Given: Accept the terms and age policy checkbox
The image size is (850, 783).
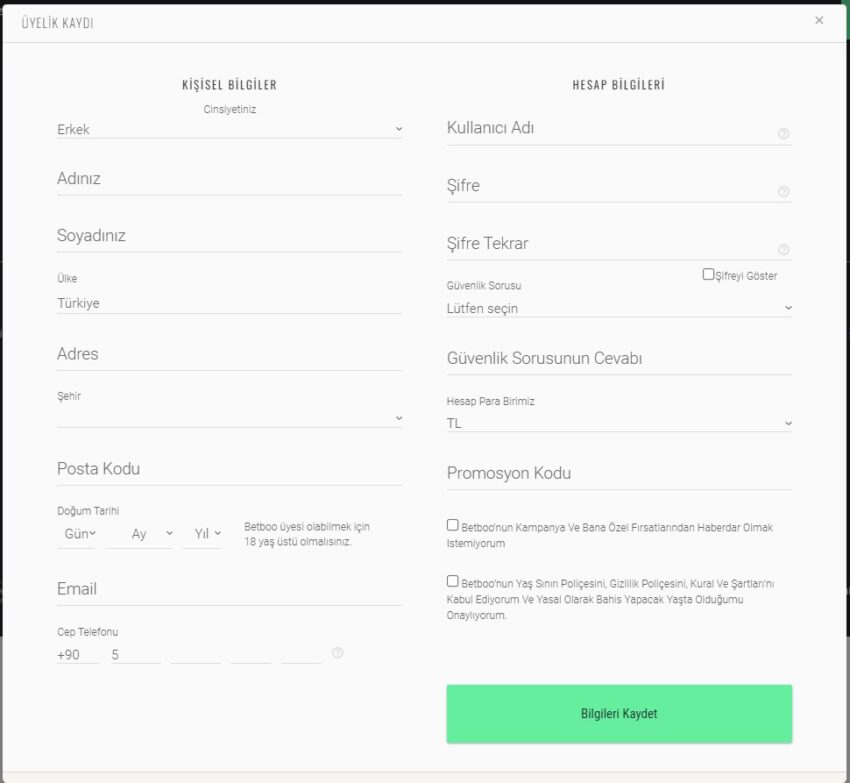Looking at the screenshot, I should click(x=453, y=581).
